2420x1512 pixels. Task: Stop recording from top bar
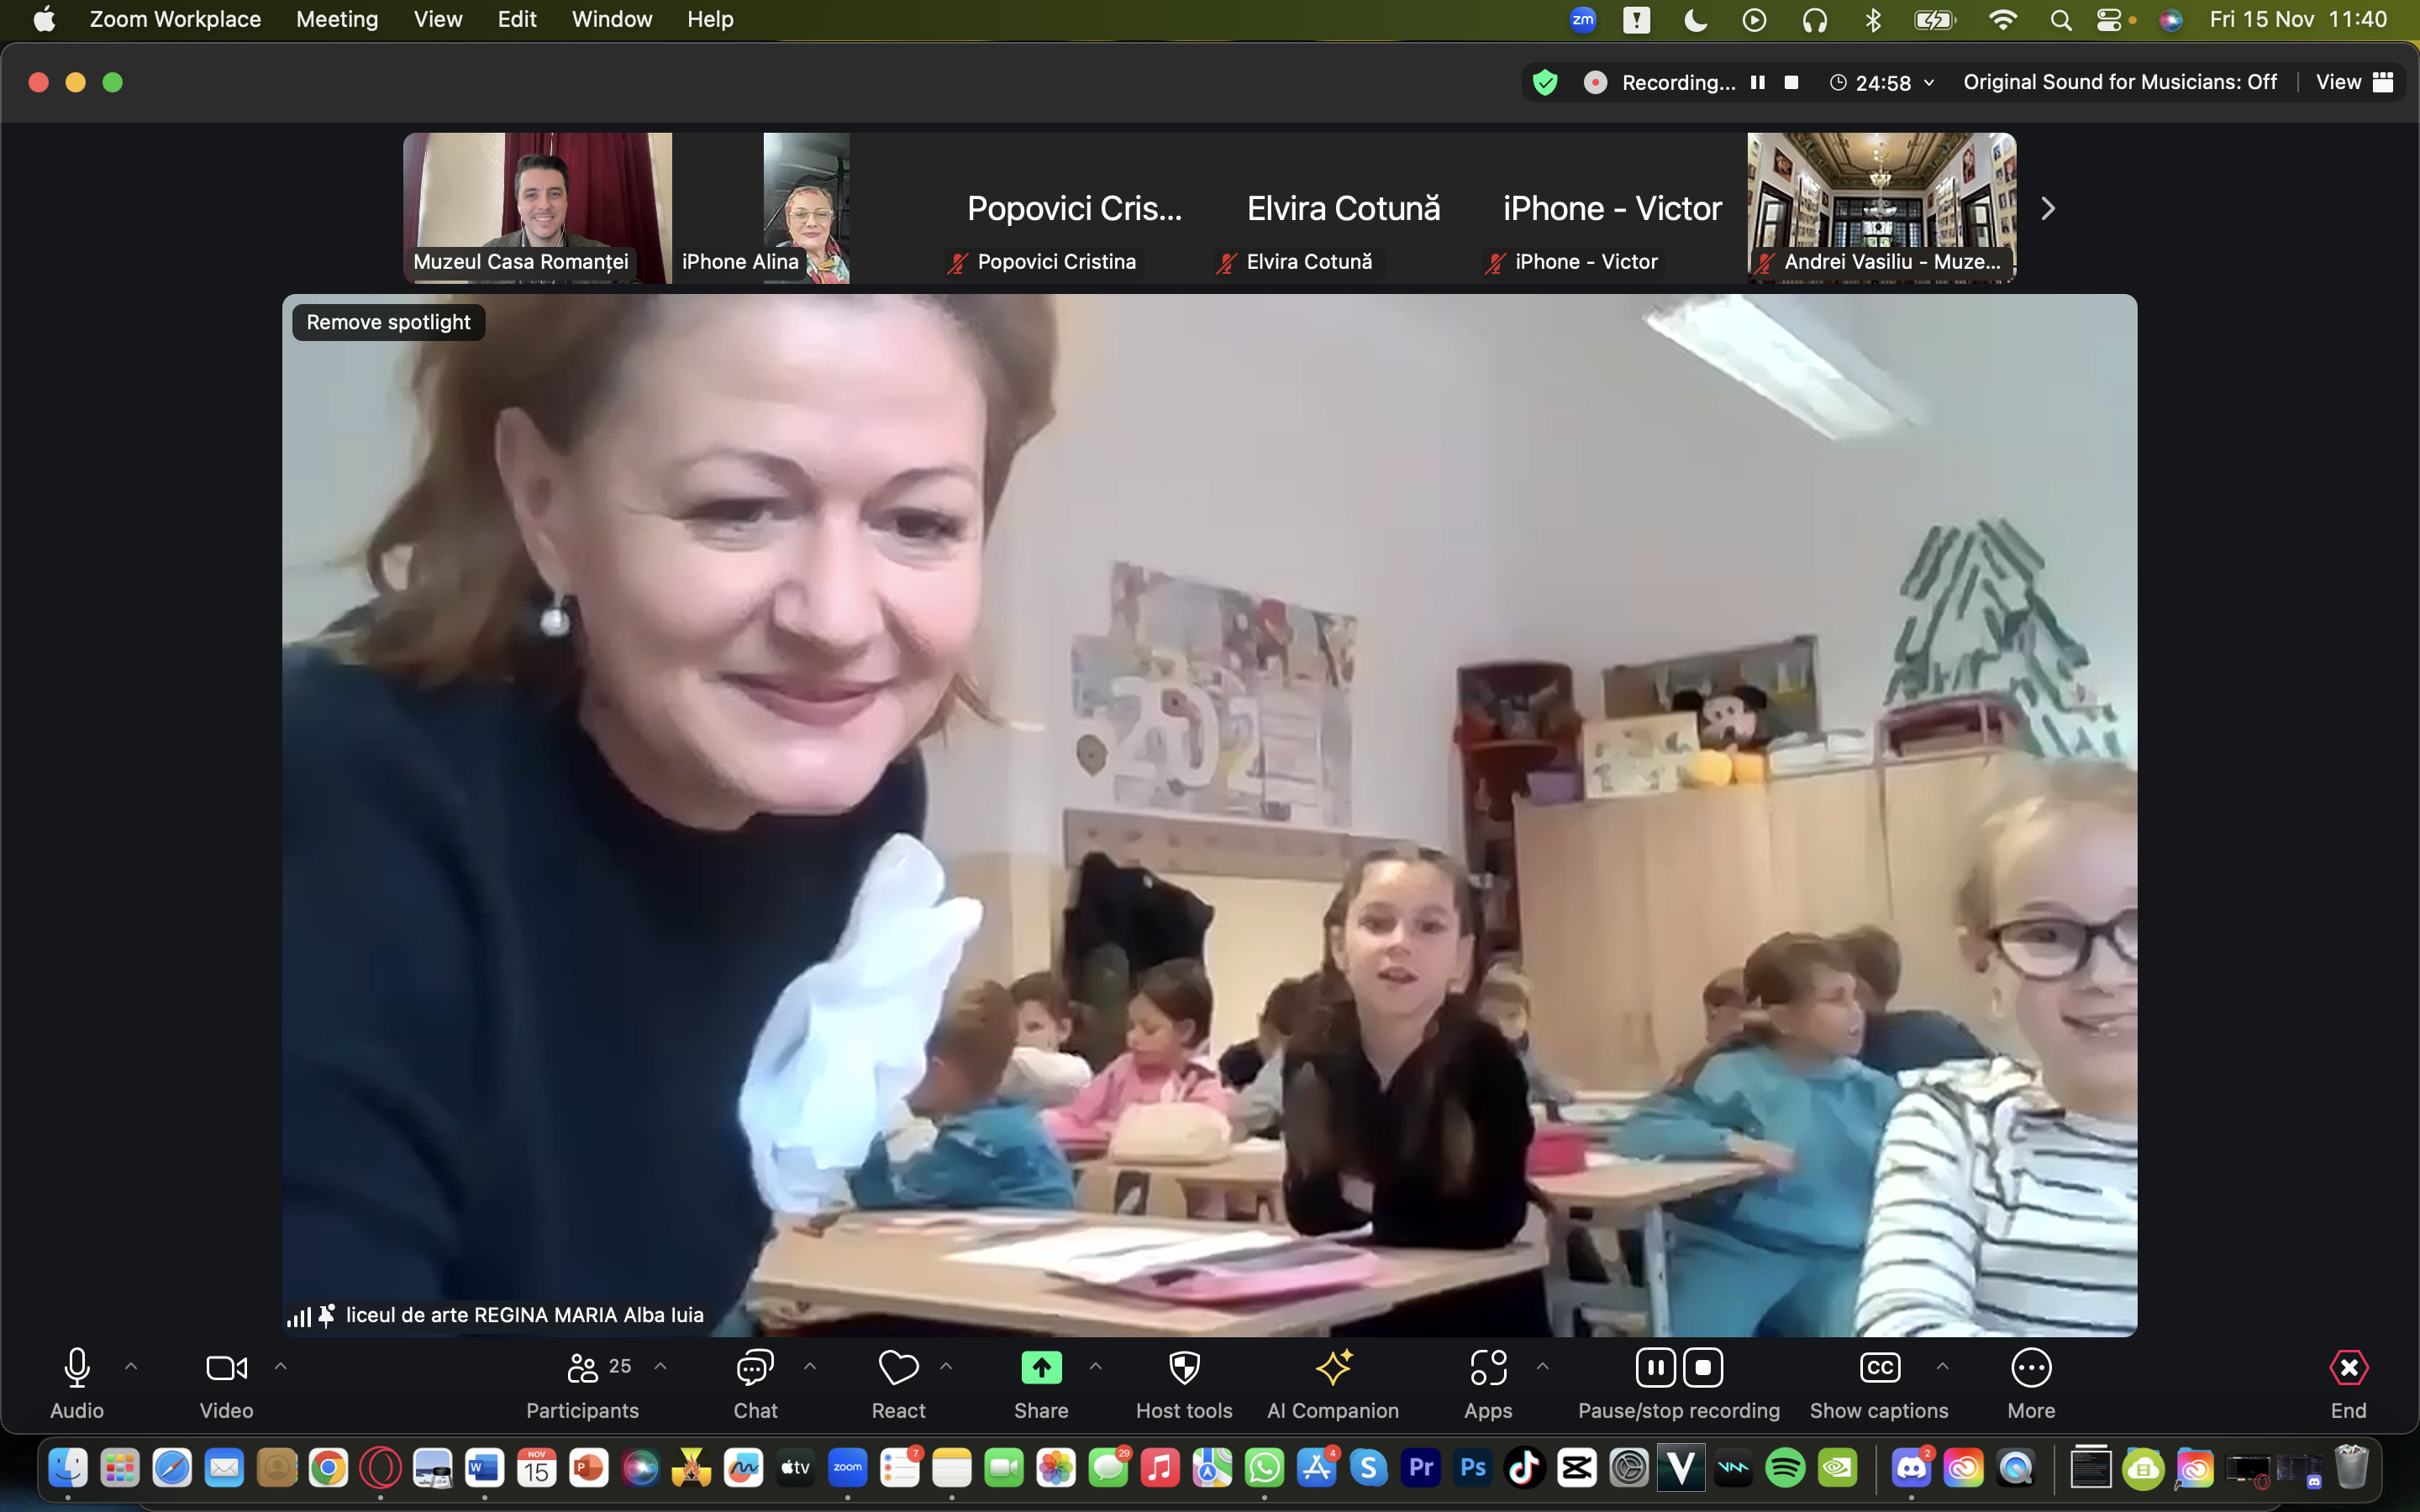(x=1791, y=82)
